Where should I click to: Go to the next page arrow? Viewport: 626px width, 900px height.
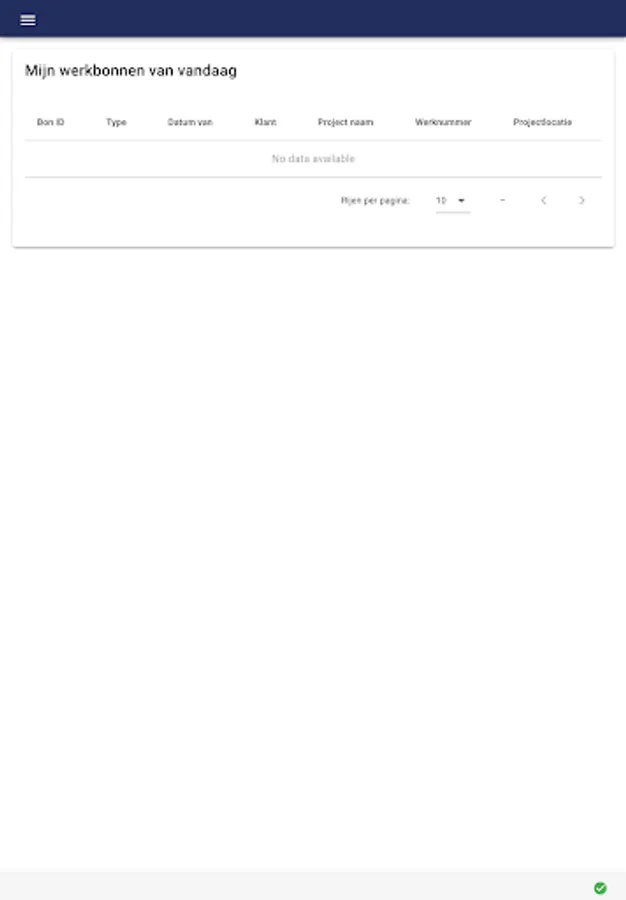pos(581,200)
